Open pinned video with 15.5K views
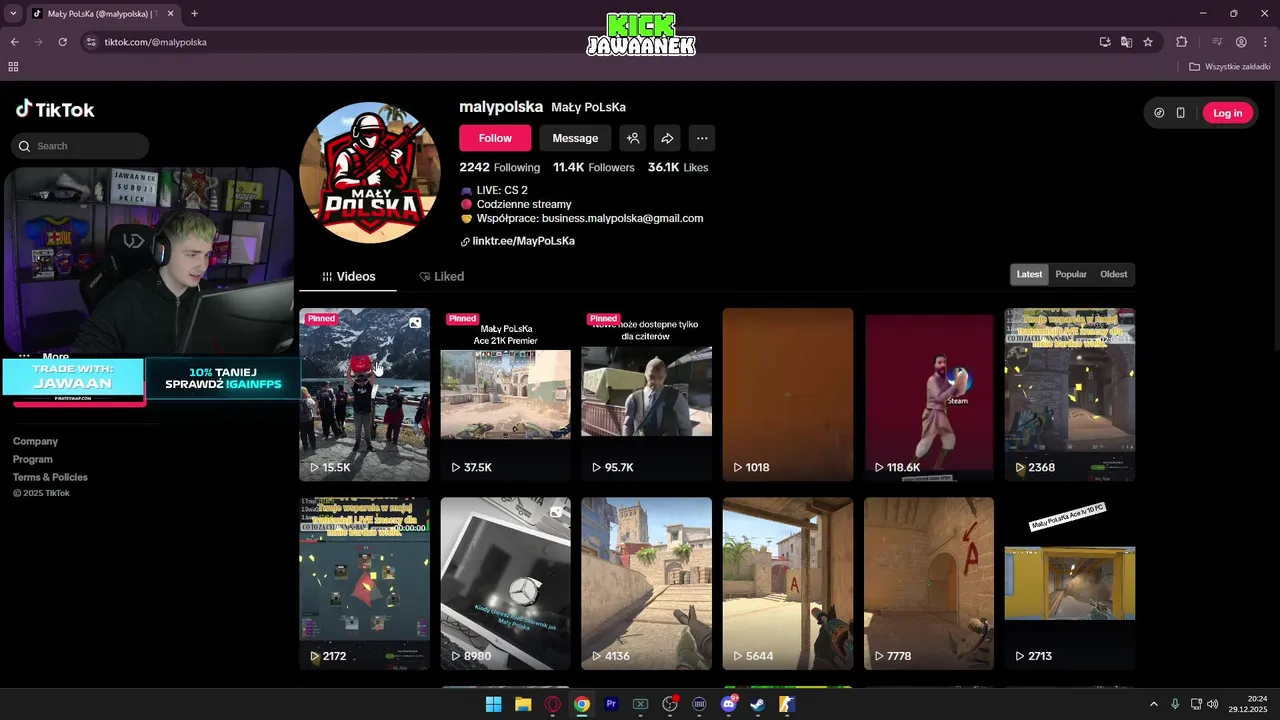 pos(364,394)
